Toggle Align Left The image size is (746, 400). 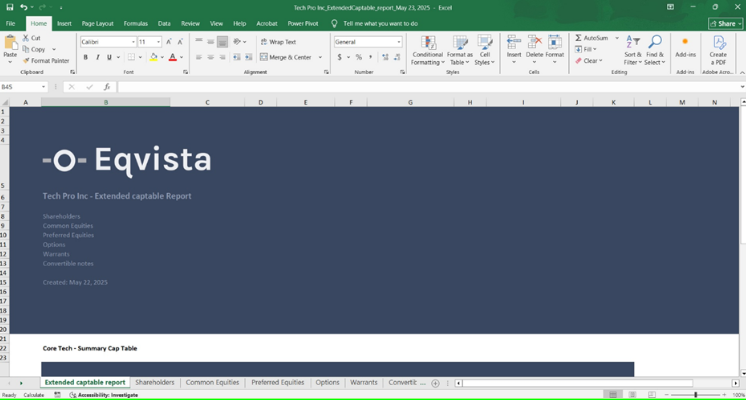(199, 57)
